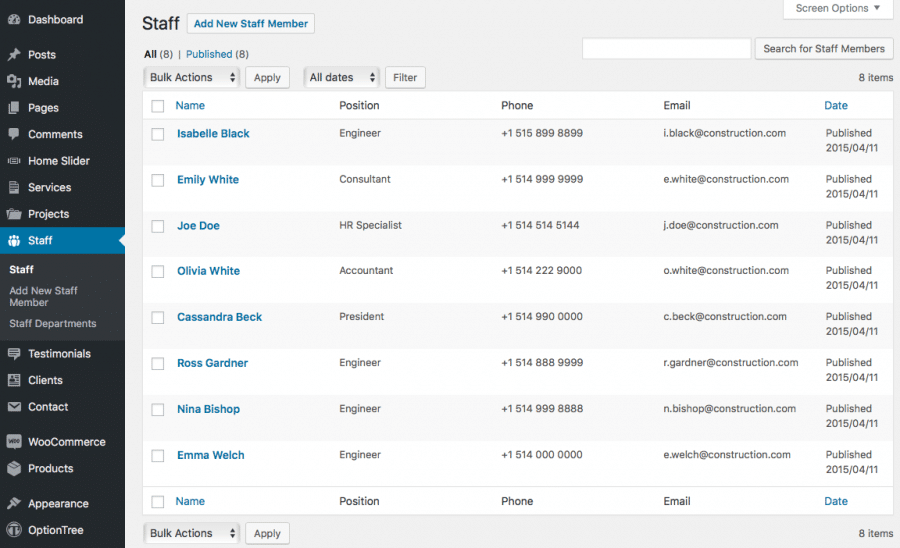900x548 pixels.
Task: Check the Nina Bishop row checkbox
Action: (x=158, y=410)
